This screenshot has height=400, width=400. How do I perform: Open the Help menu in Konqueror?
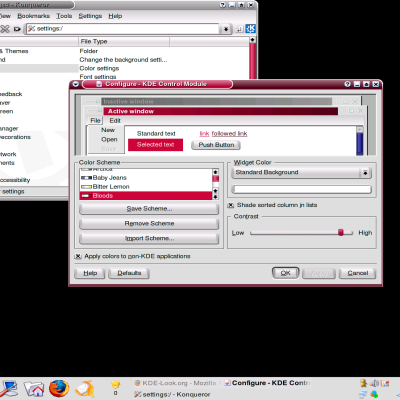[115, 16]
